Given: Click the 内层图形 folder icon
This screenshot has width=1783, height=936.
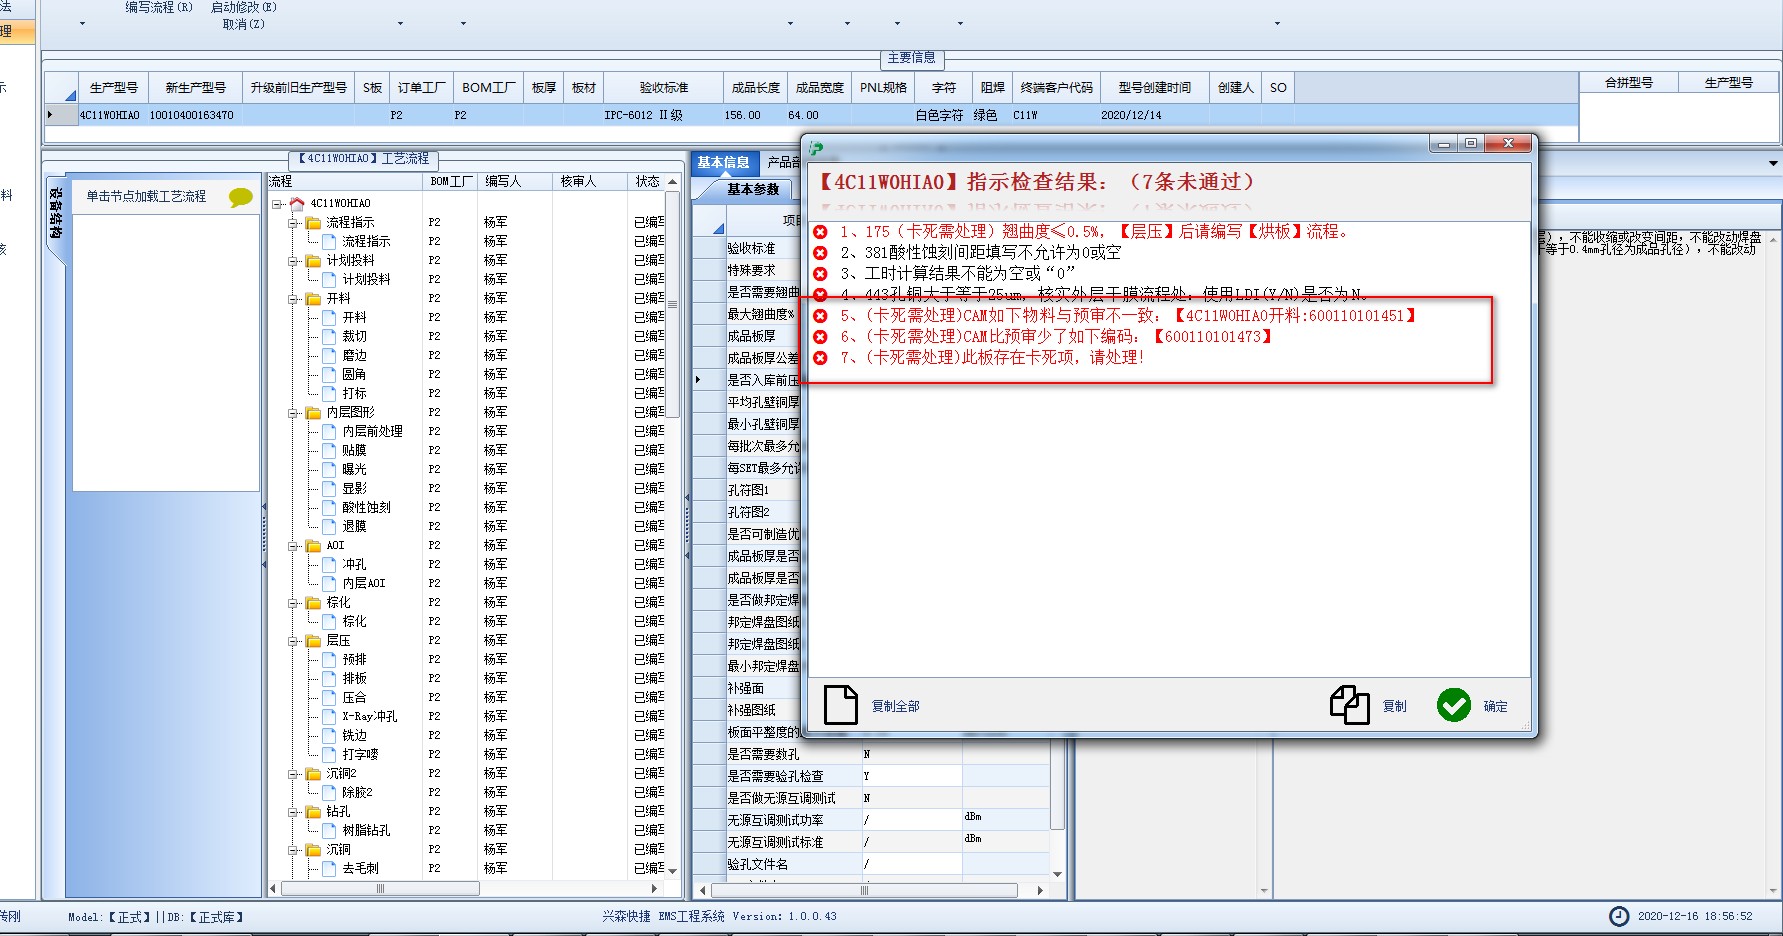Looking at the screenshot, I should click(313, 412).
